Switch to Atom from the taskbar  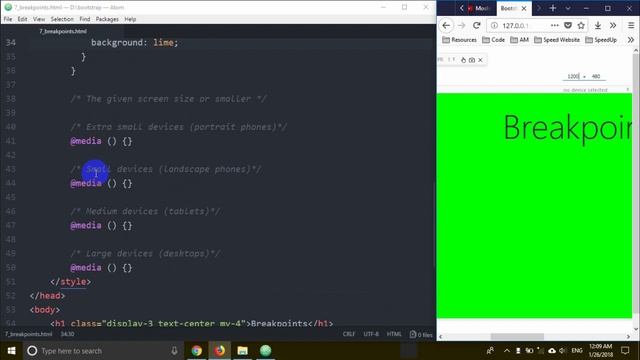265,351
